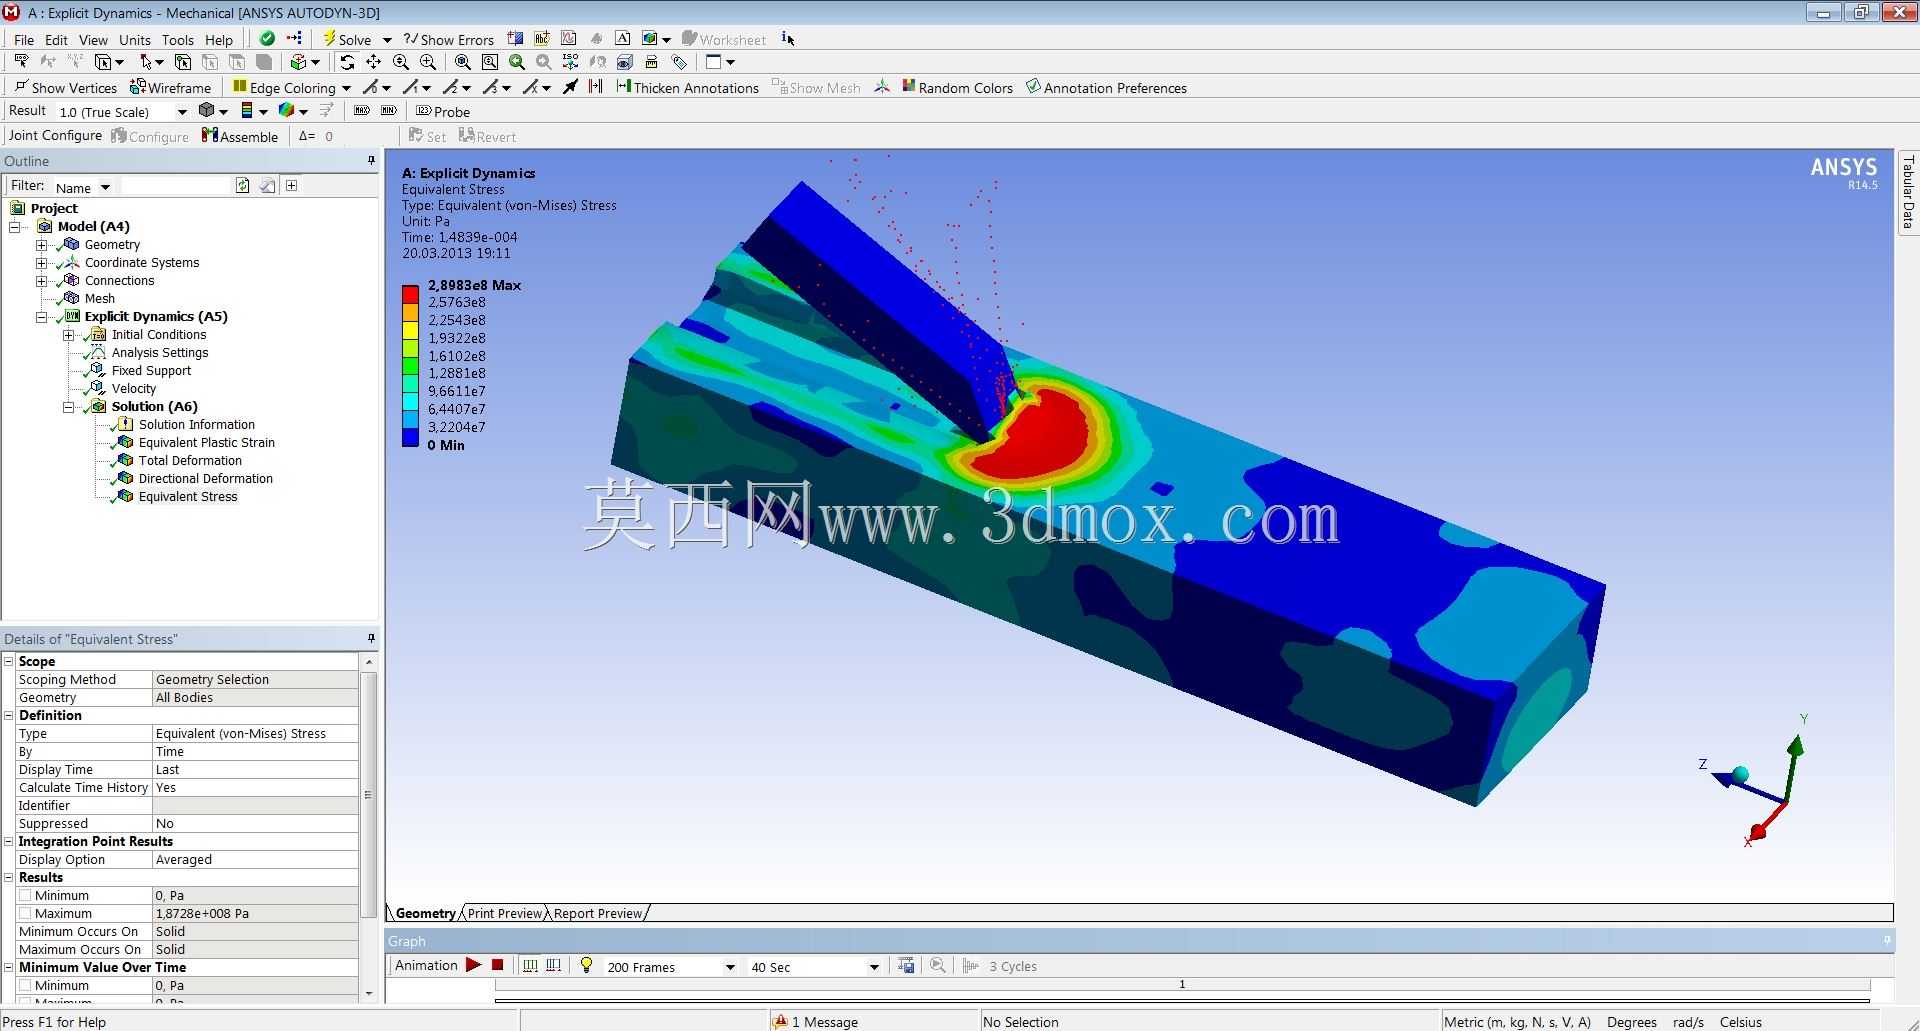The width and height of the screenshot is (1920, 1031).
Task: Click the export animation video icon
Action: 906,965
